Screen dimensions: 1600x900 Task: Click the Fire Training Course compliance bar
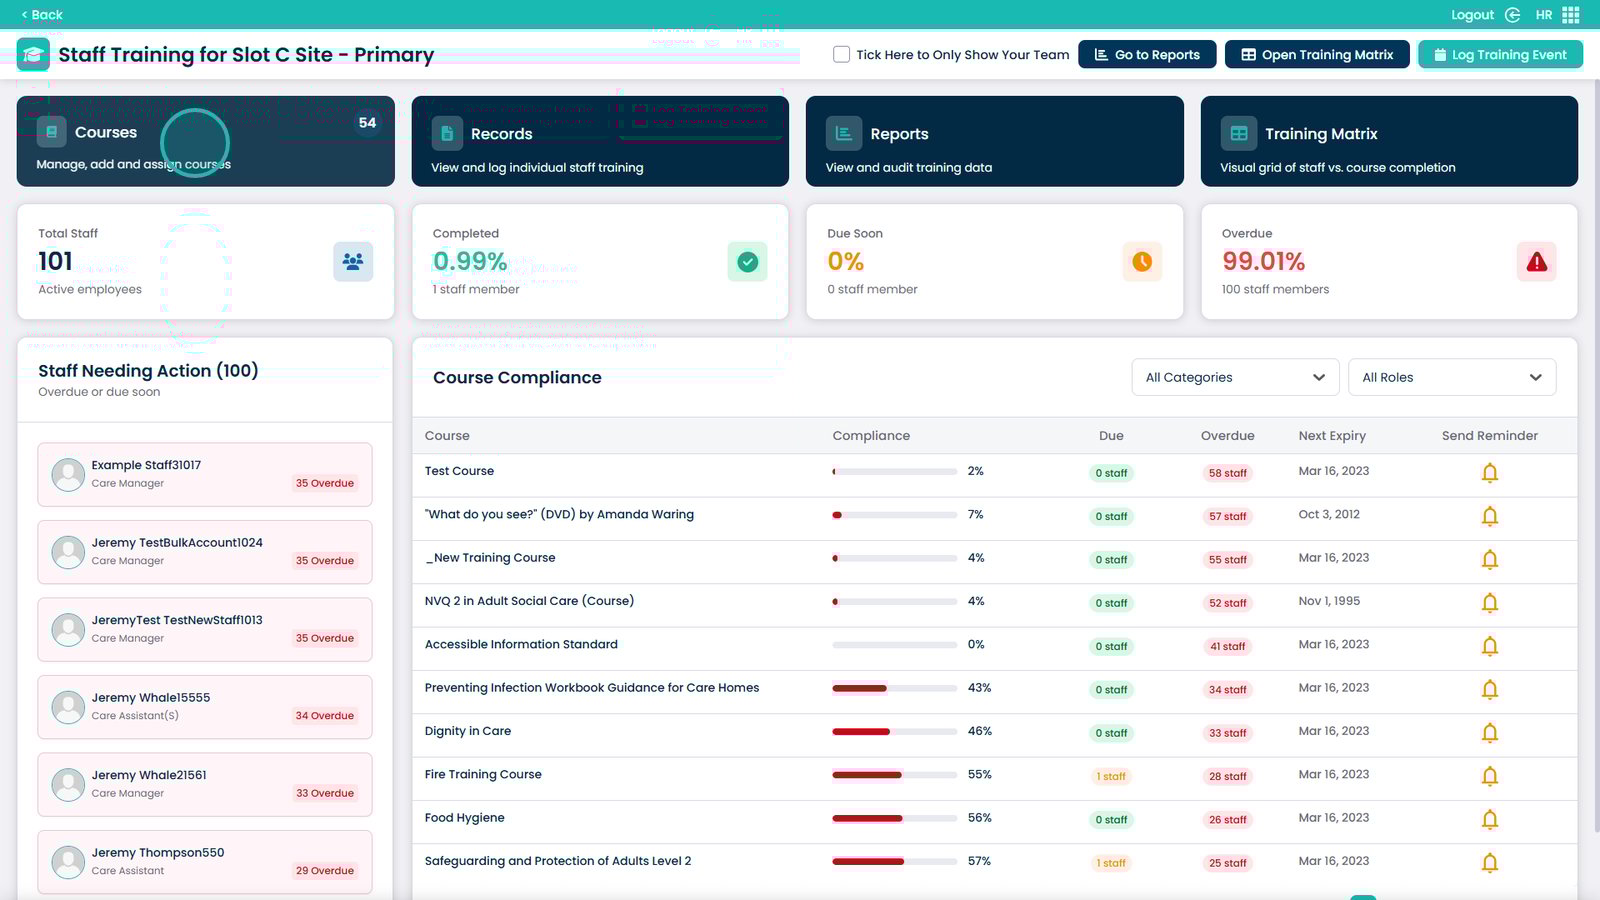pos(894,775)
